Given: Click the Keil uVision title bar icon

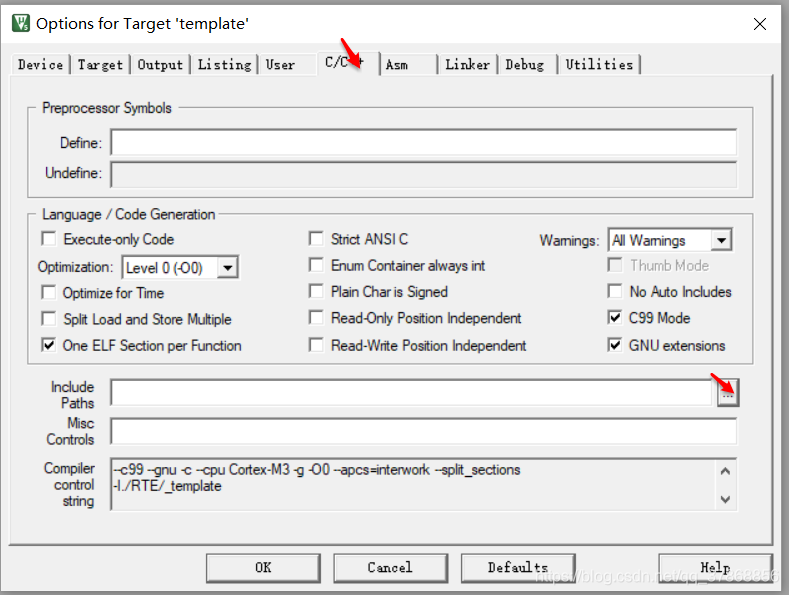Looking at the screenshot, I should click(x=21, y=23).
